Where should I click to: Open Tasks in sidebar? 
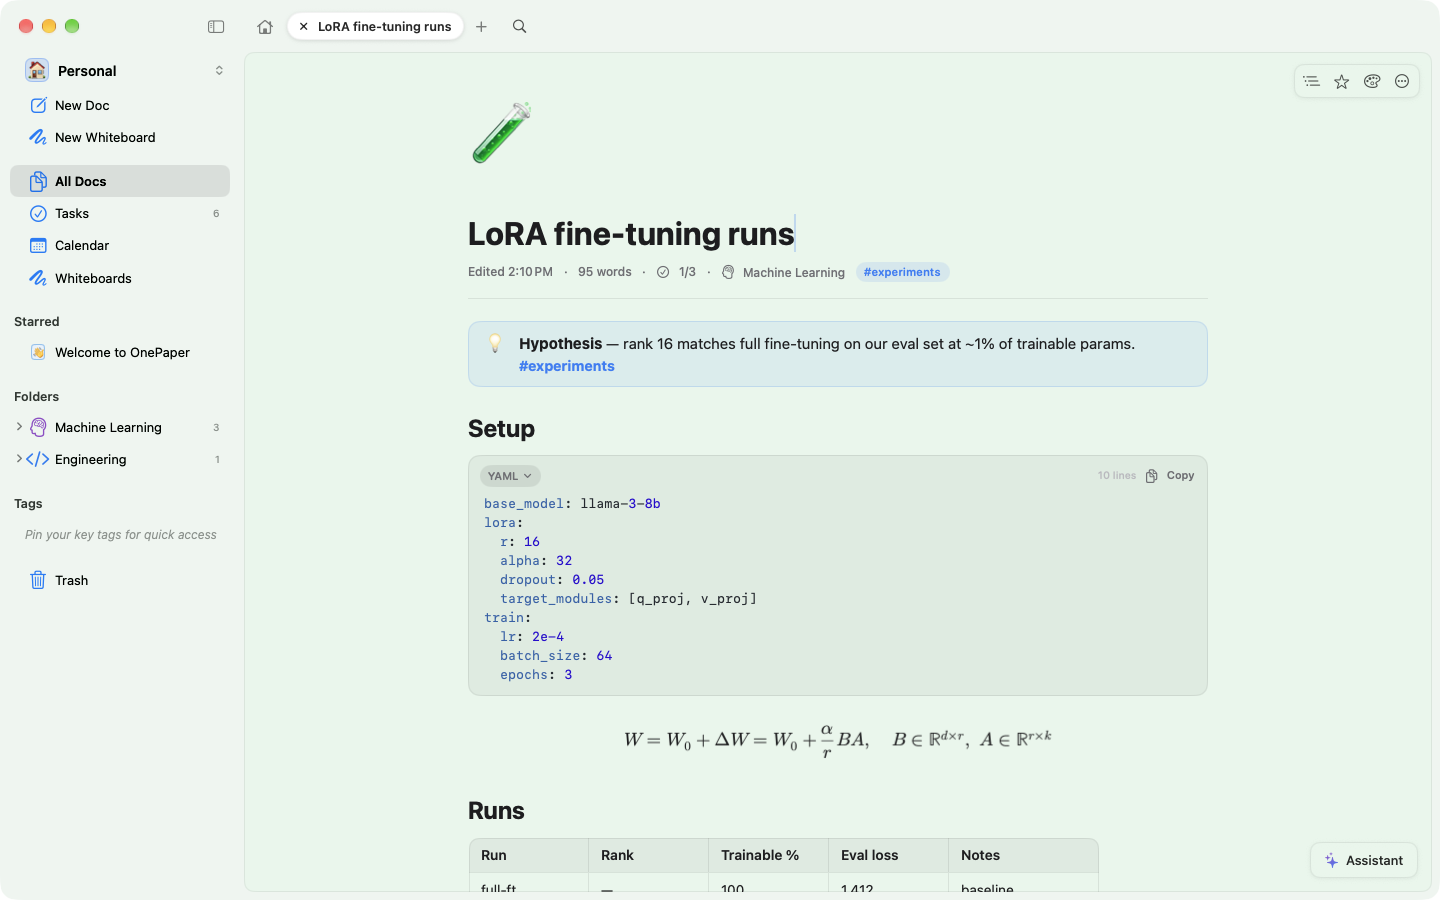(120, 213)
